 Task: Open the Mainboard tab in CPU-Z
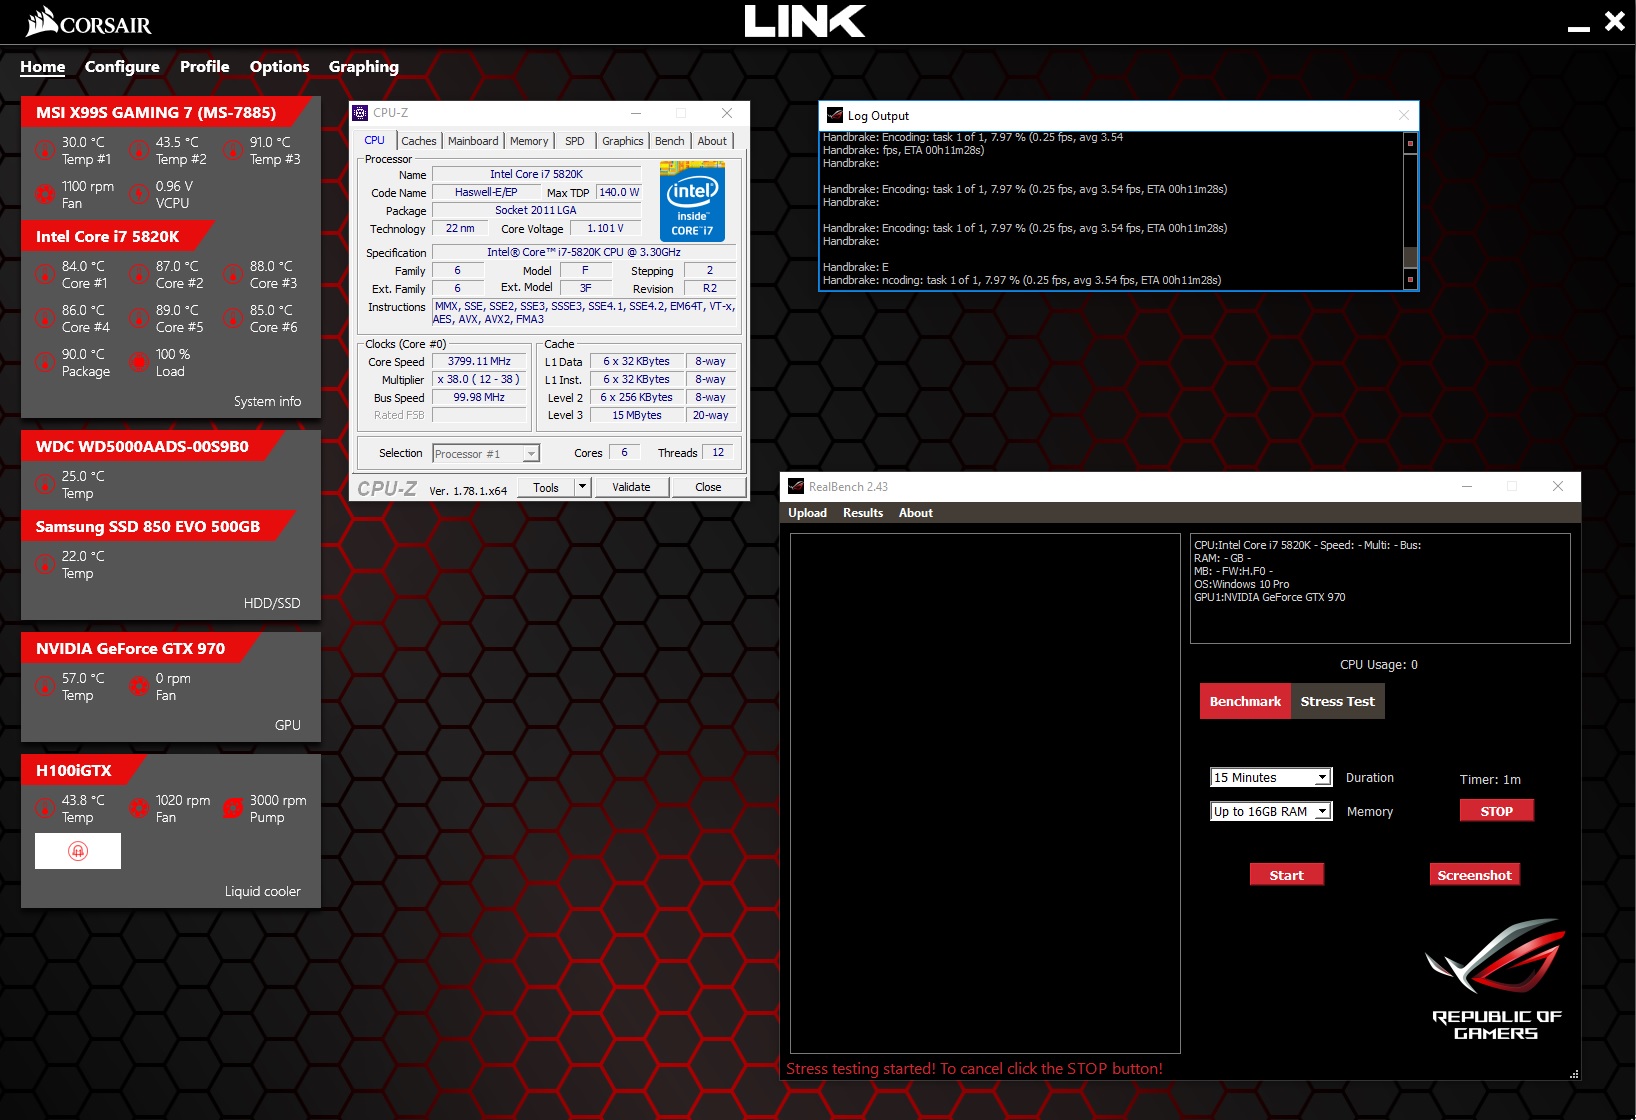coord(473,141)
